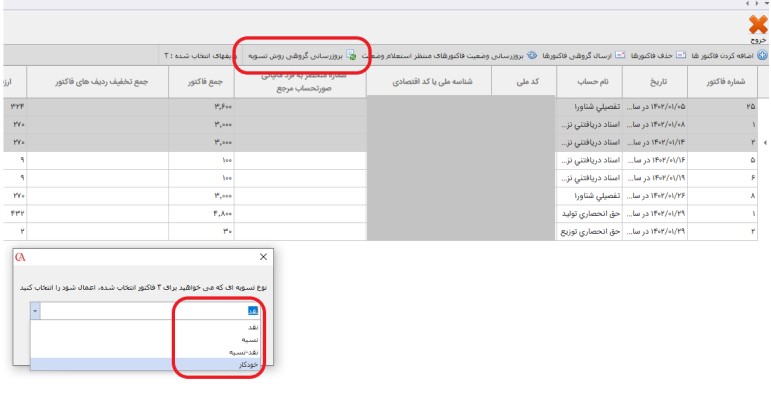Click the settlement type input field
Viewport: 771px width, 409px height.
(150, 311)
